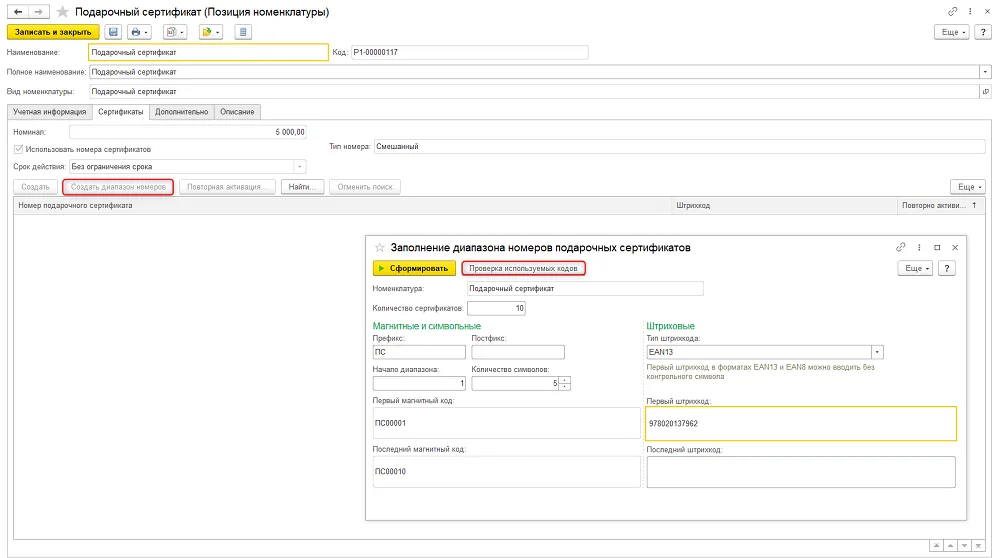The height and width of the screenshot is (558, 1000).
Task: Maximize the number range fill dialog
Action: 937,247
